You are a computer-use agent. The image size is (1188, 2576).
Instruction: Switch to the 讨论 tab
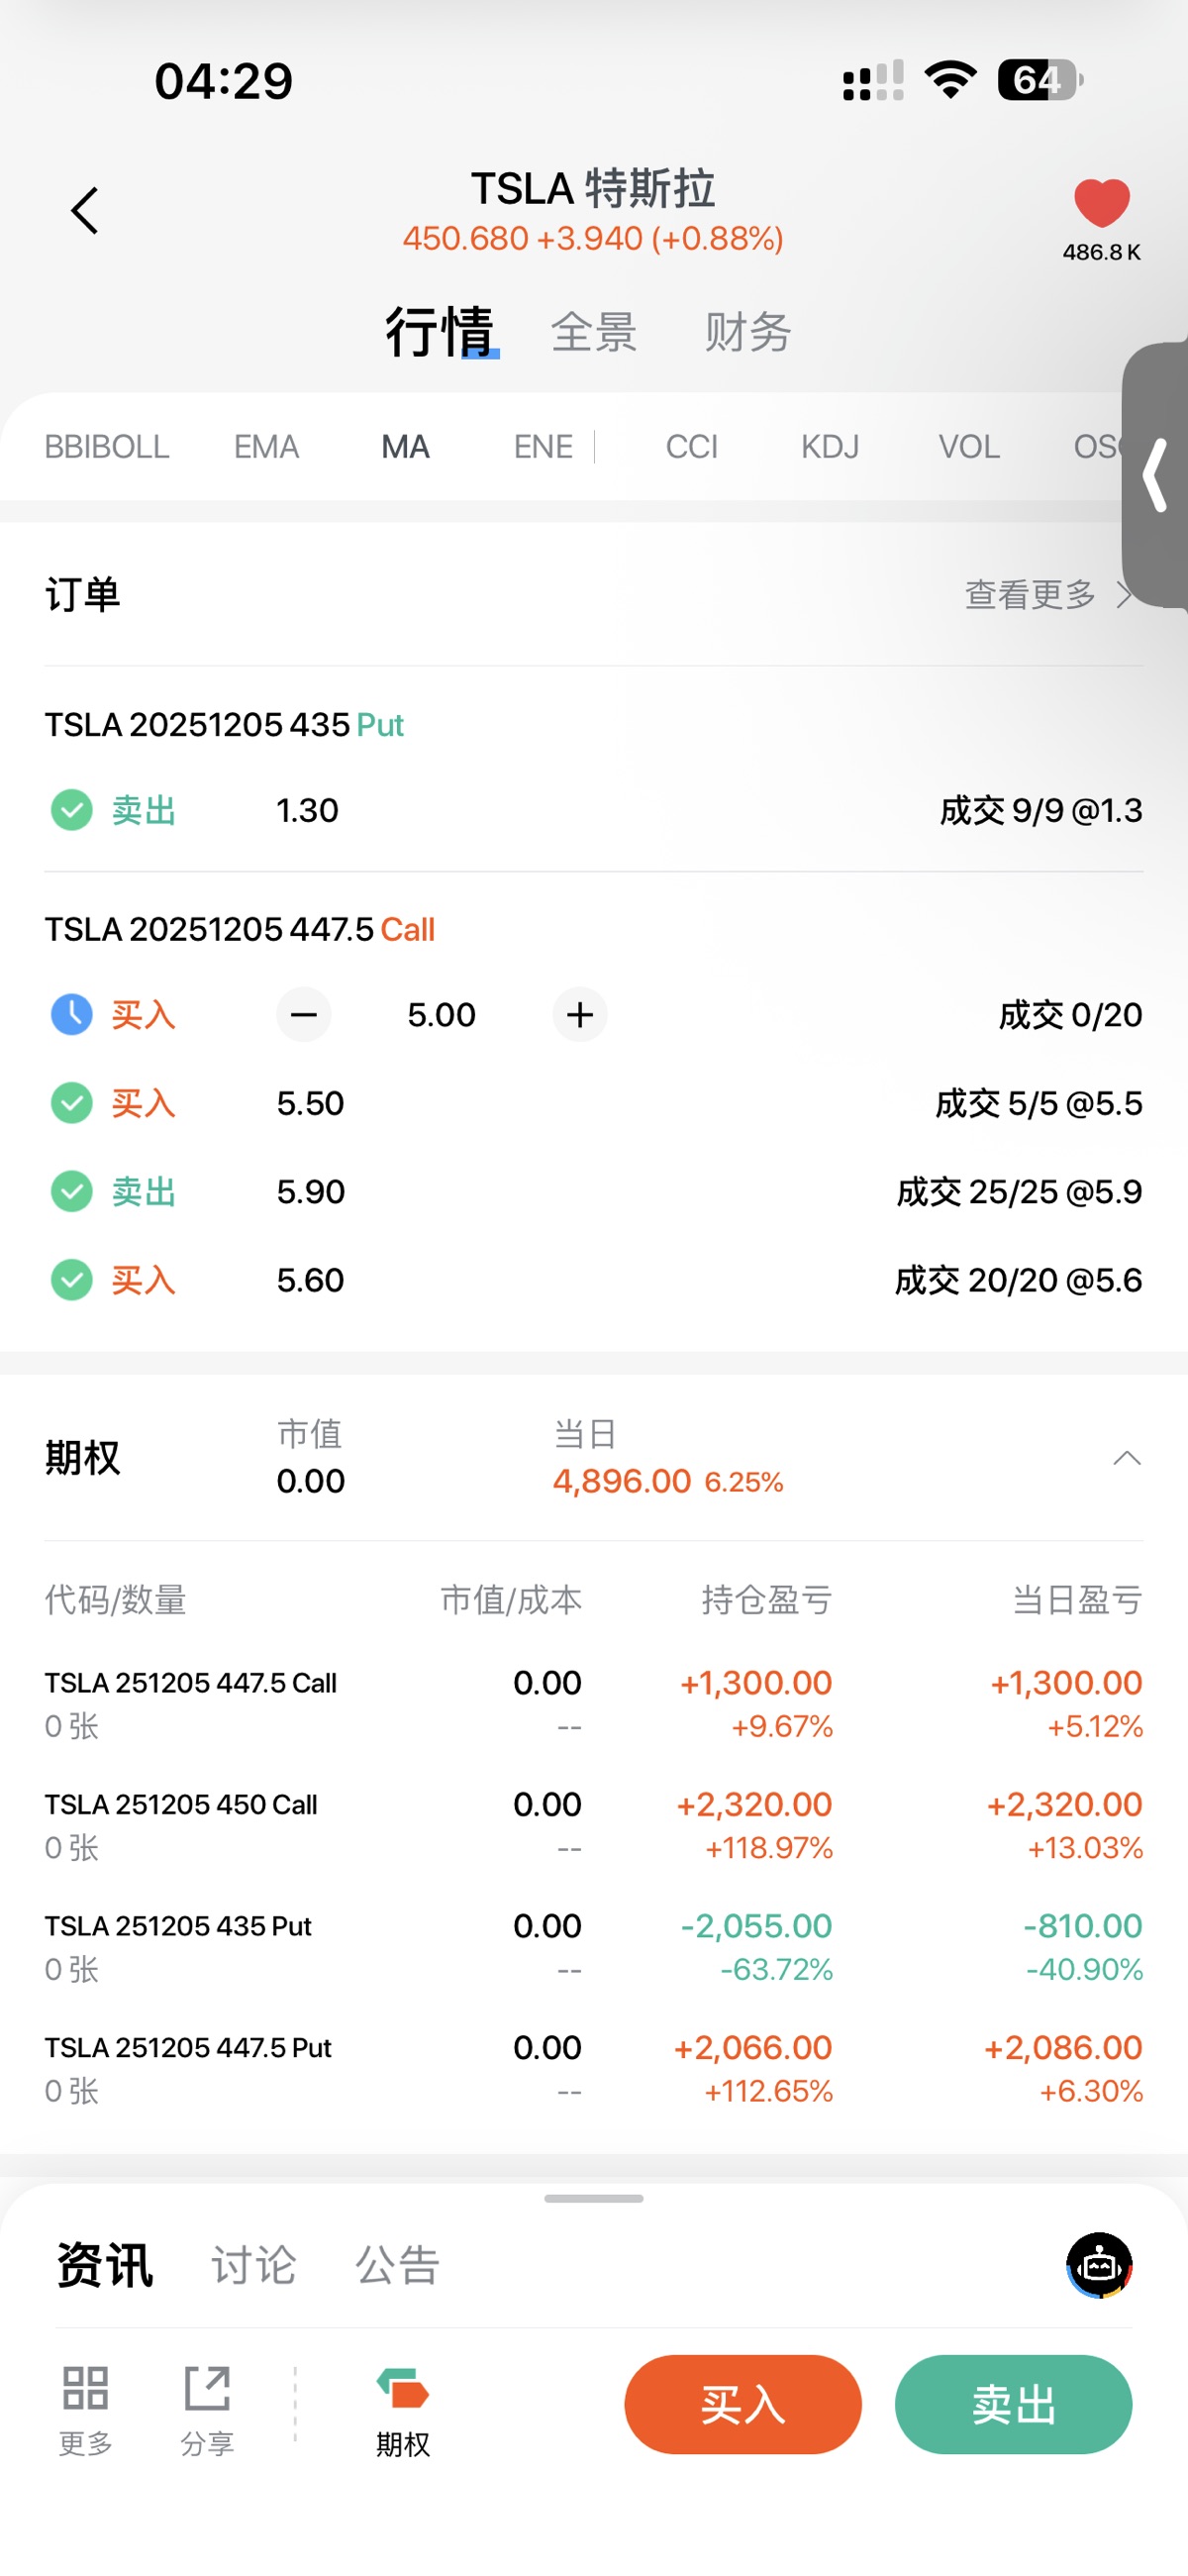pos(254,2265)
